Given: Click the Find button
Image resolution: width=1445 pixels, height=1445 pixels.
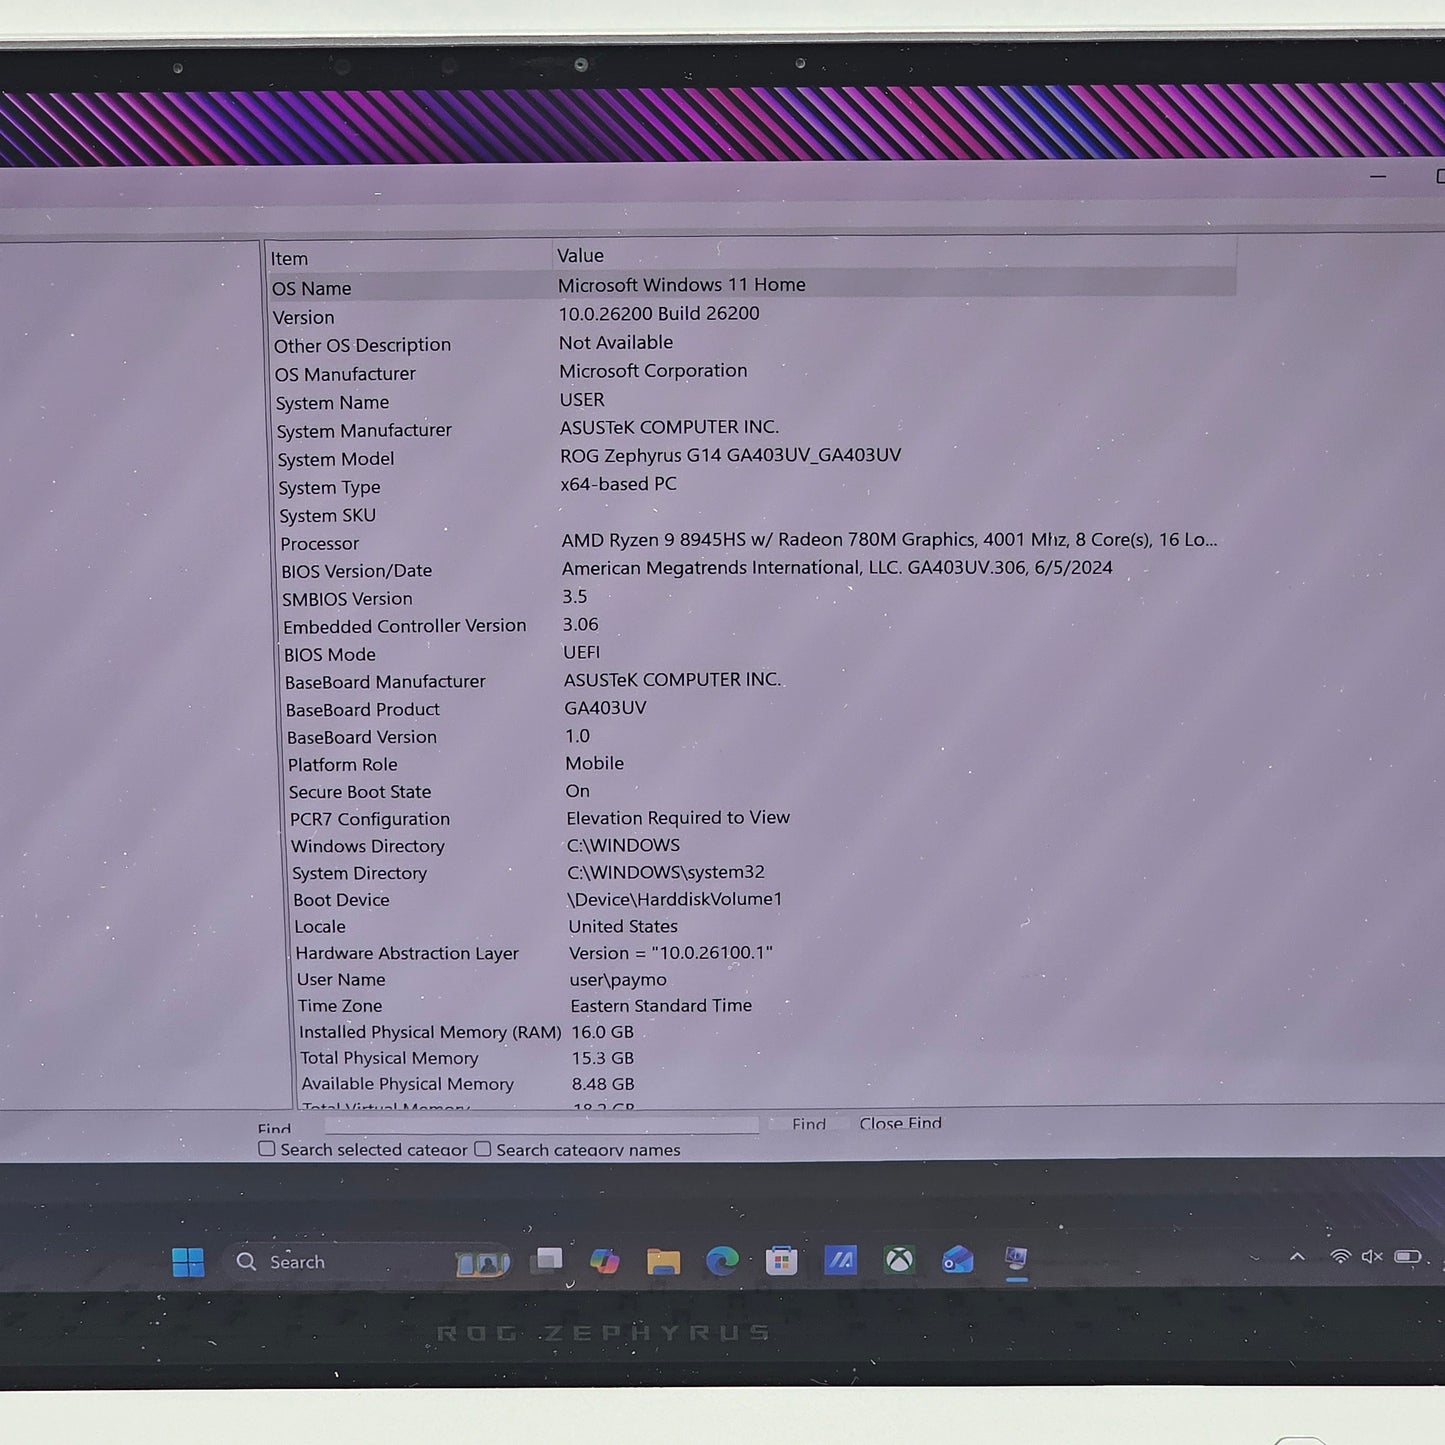Looking at the screenshot, I should 808,1124.
